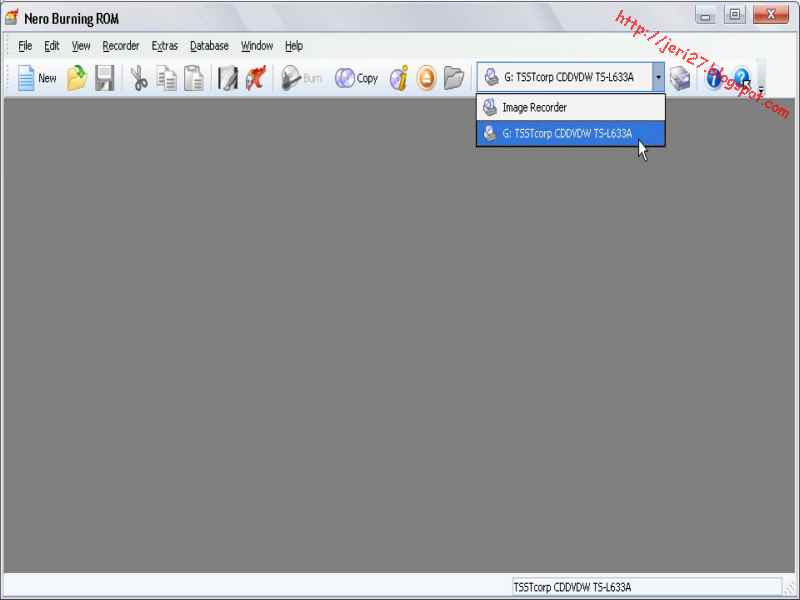The width and height of the screenshot is (800, 600).
Task: Open compilation info pencil icon
Action: point(228,78)
